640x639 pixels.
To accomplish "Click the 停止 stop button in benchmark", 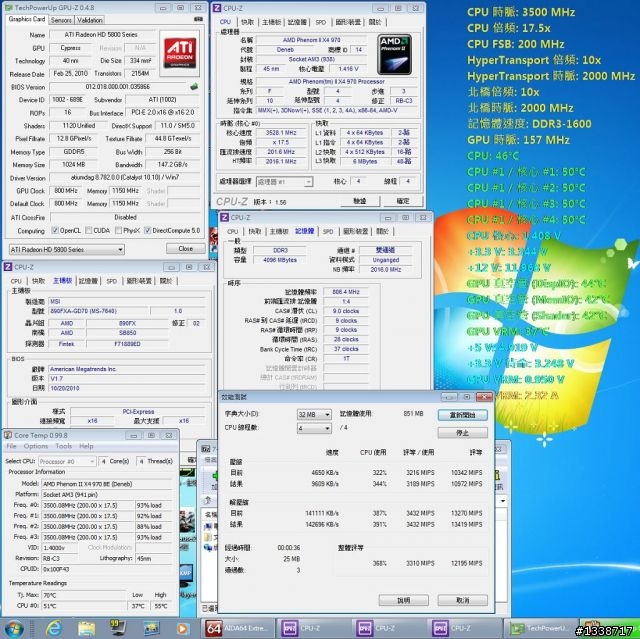I will tap(462, 433).
